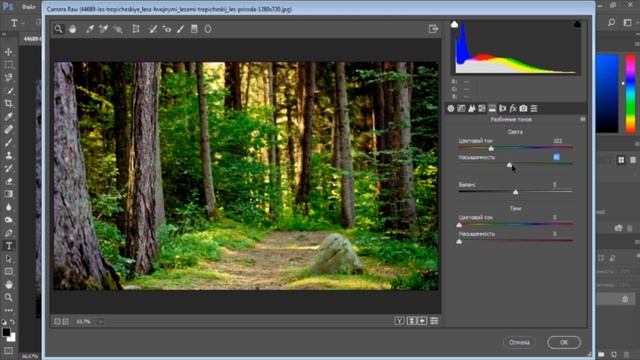
Task: Pick the White Balance eyedropper in Camera Raw
Action: tap(89, 29)
